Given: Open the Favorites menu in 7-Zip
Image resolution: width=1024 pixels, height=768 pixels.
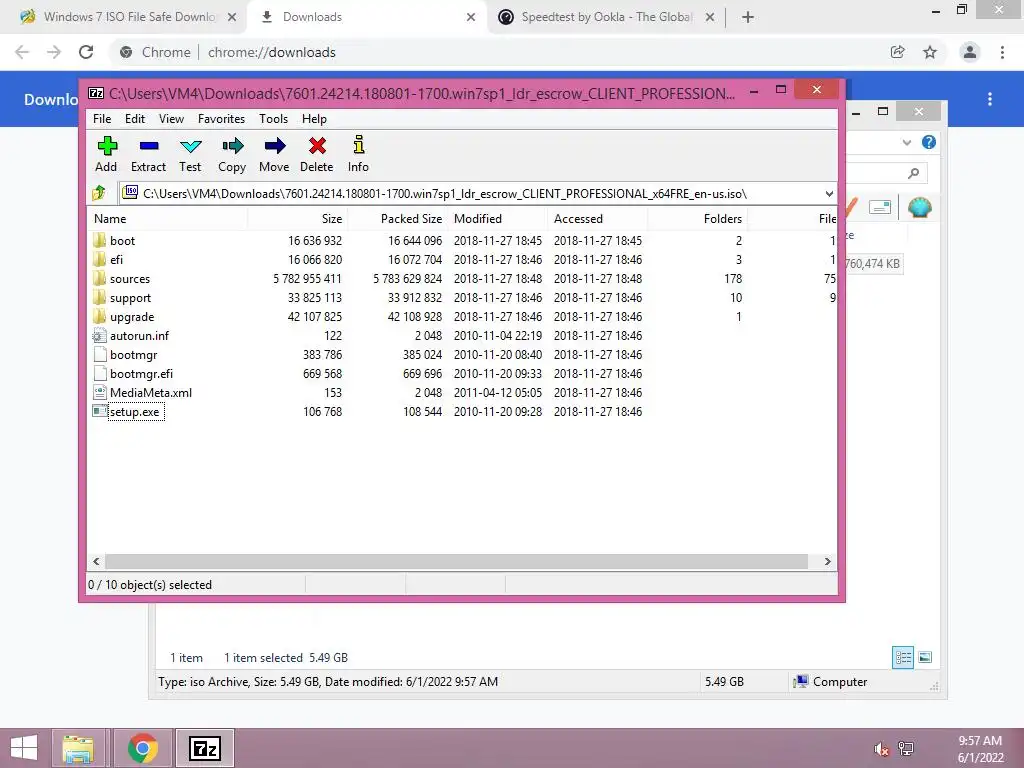Looking at the screenshot, I should [221, 119].
